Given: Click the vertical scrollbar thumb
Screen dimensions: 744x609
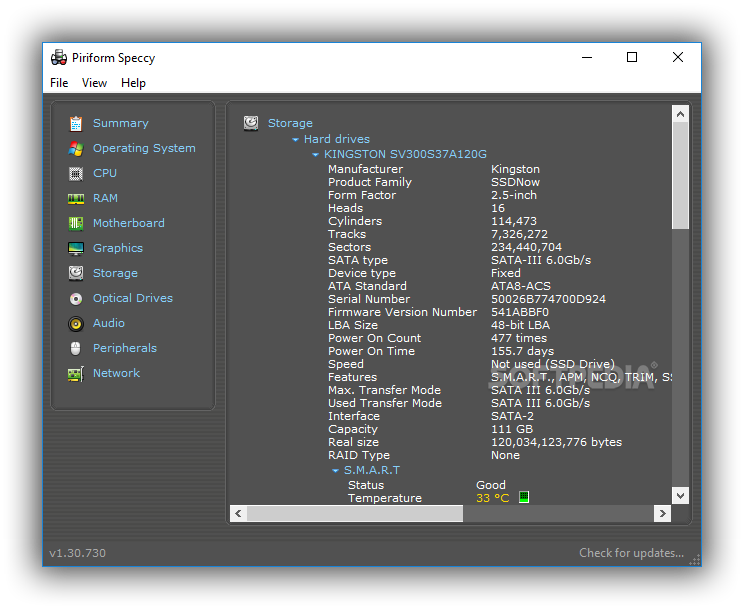Looking at the screenshot, I should point(680,176).
